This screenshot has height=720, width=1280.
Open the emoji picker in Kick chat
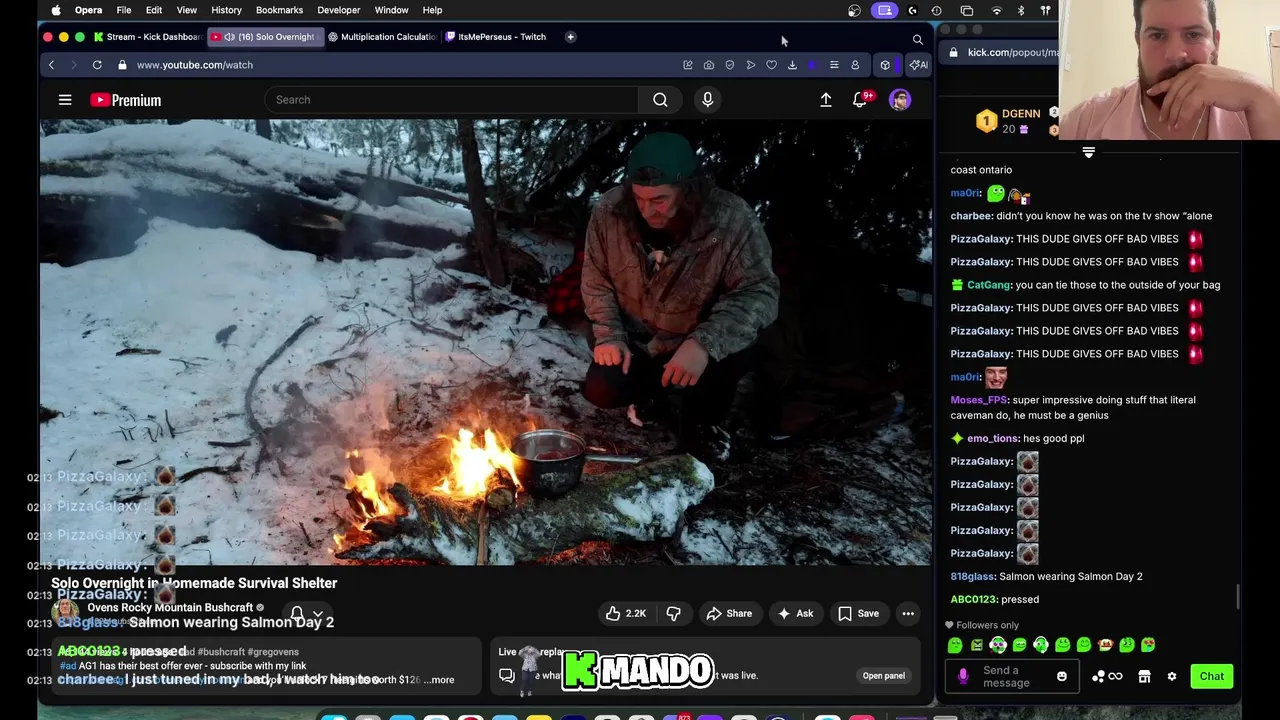point(1062,677)
